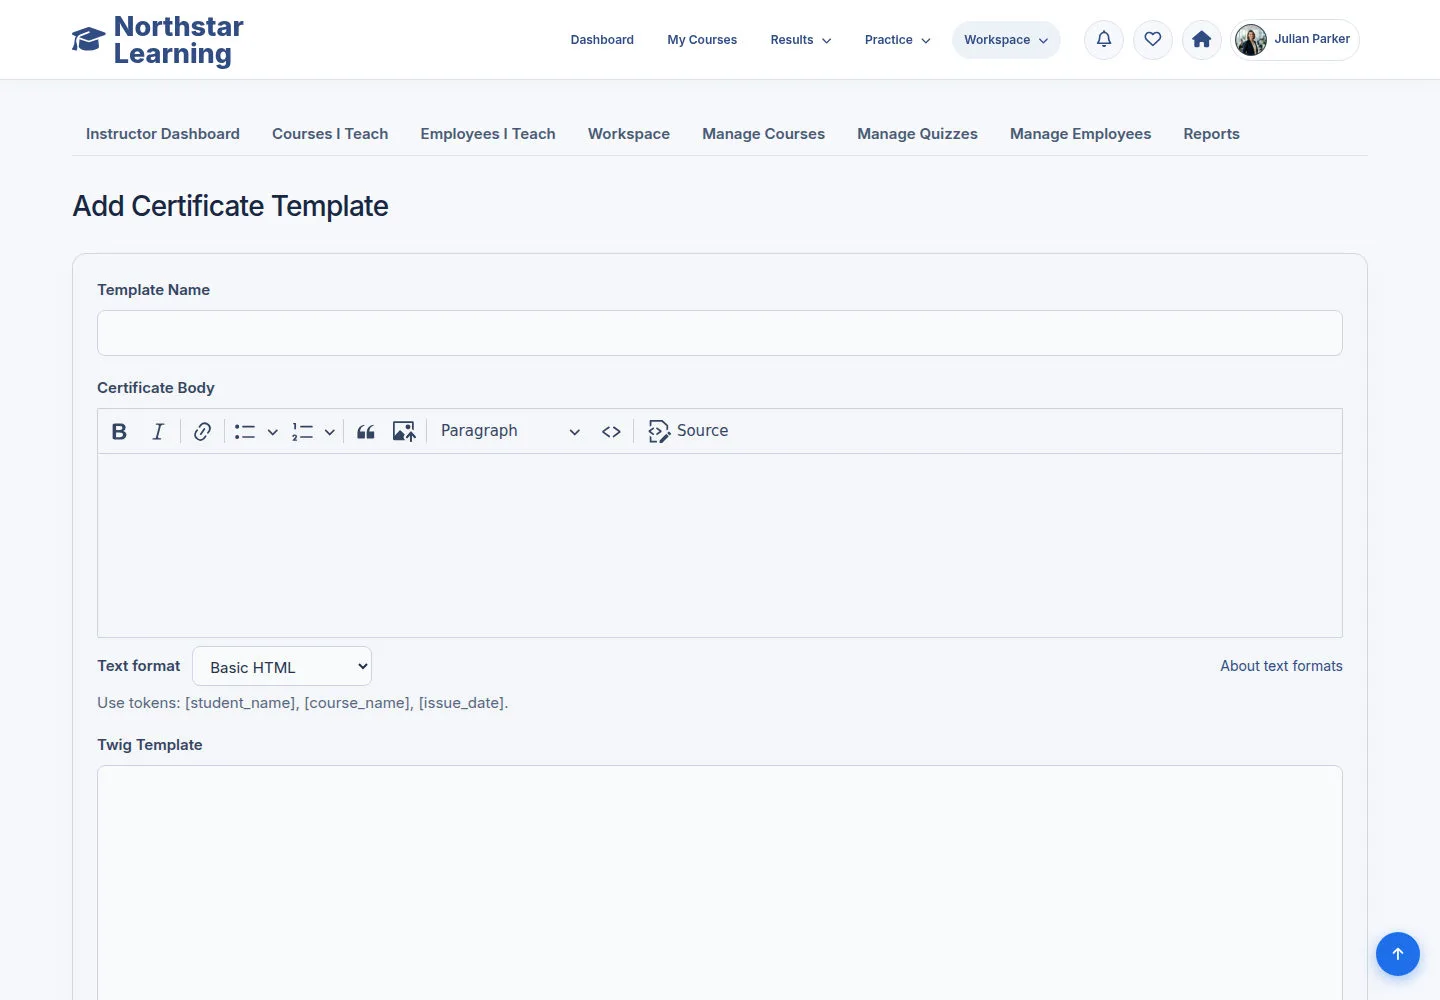Click the home icon in header
This screenshot has width=1440, height=1000.
tap(1202, 40)
